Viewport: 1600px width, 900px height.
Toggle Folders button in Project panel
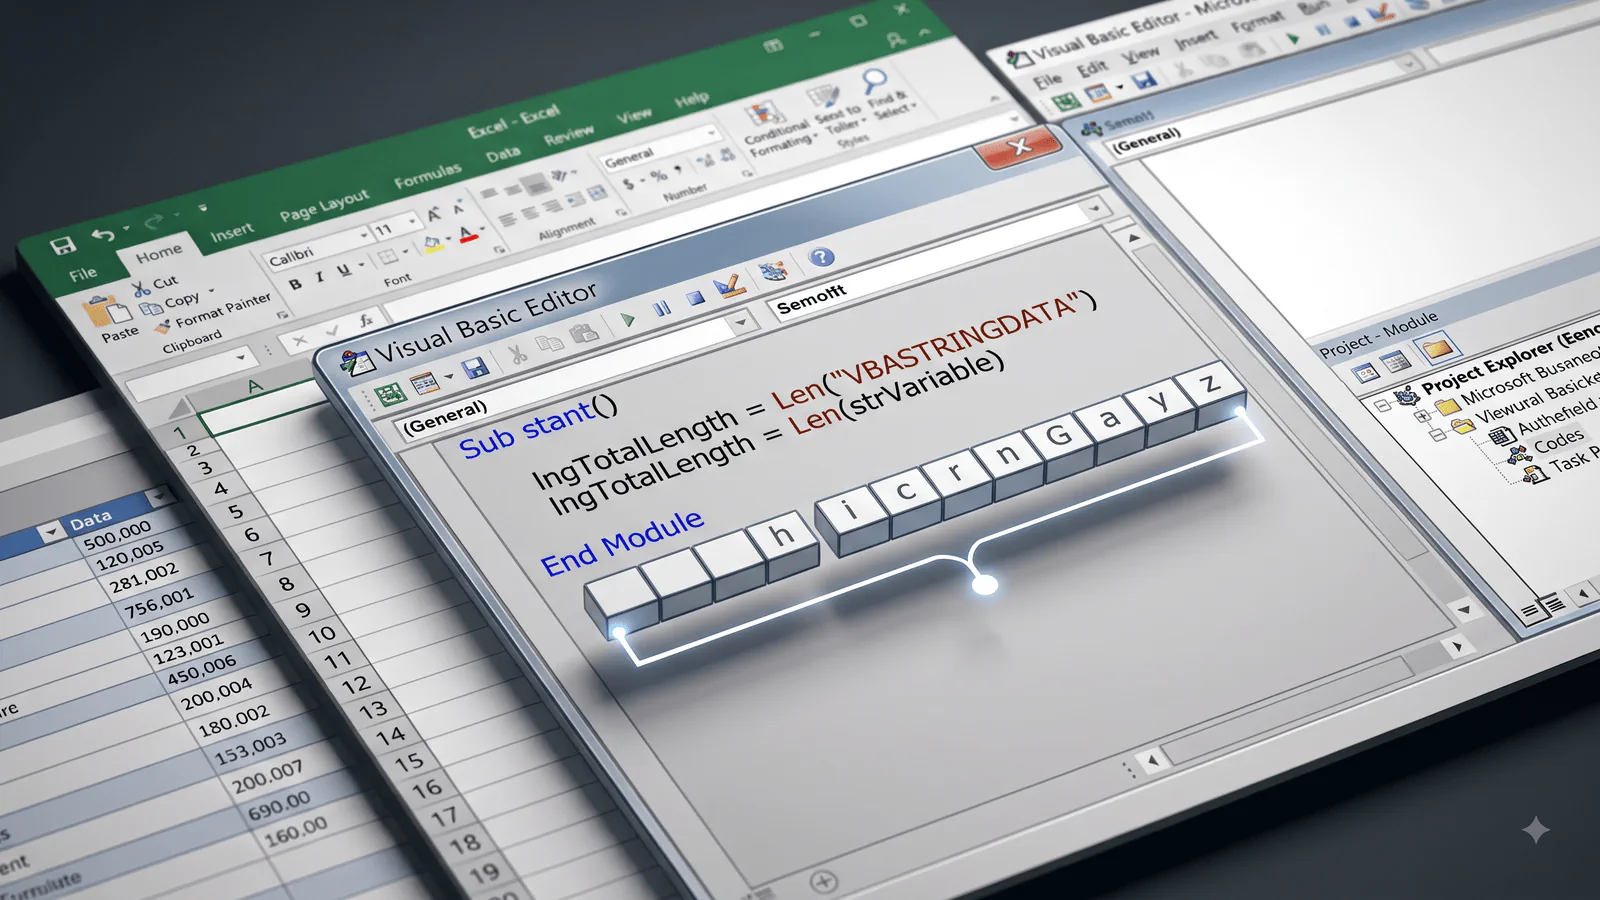click(x=1437, y=348)
